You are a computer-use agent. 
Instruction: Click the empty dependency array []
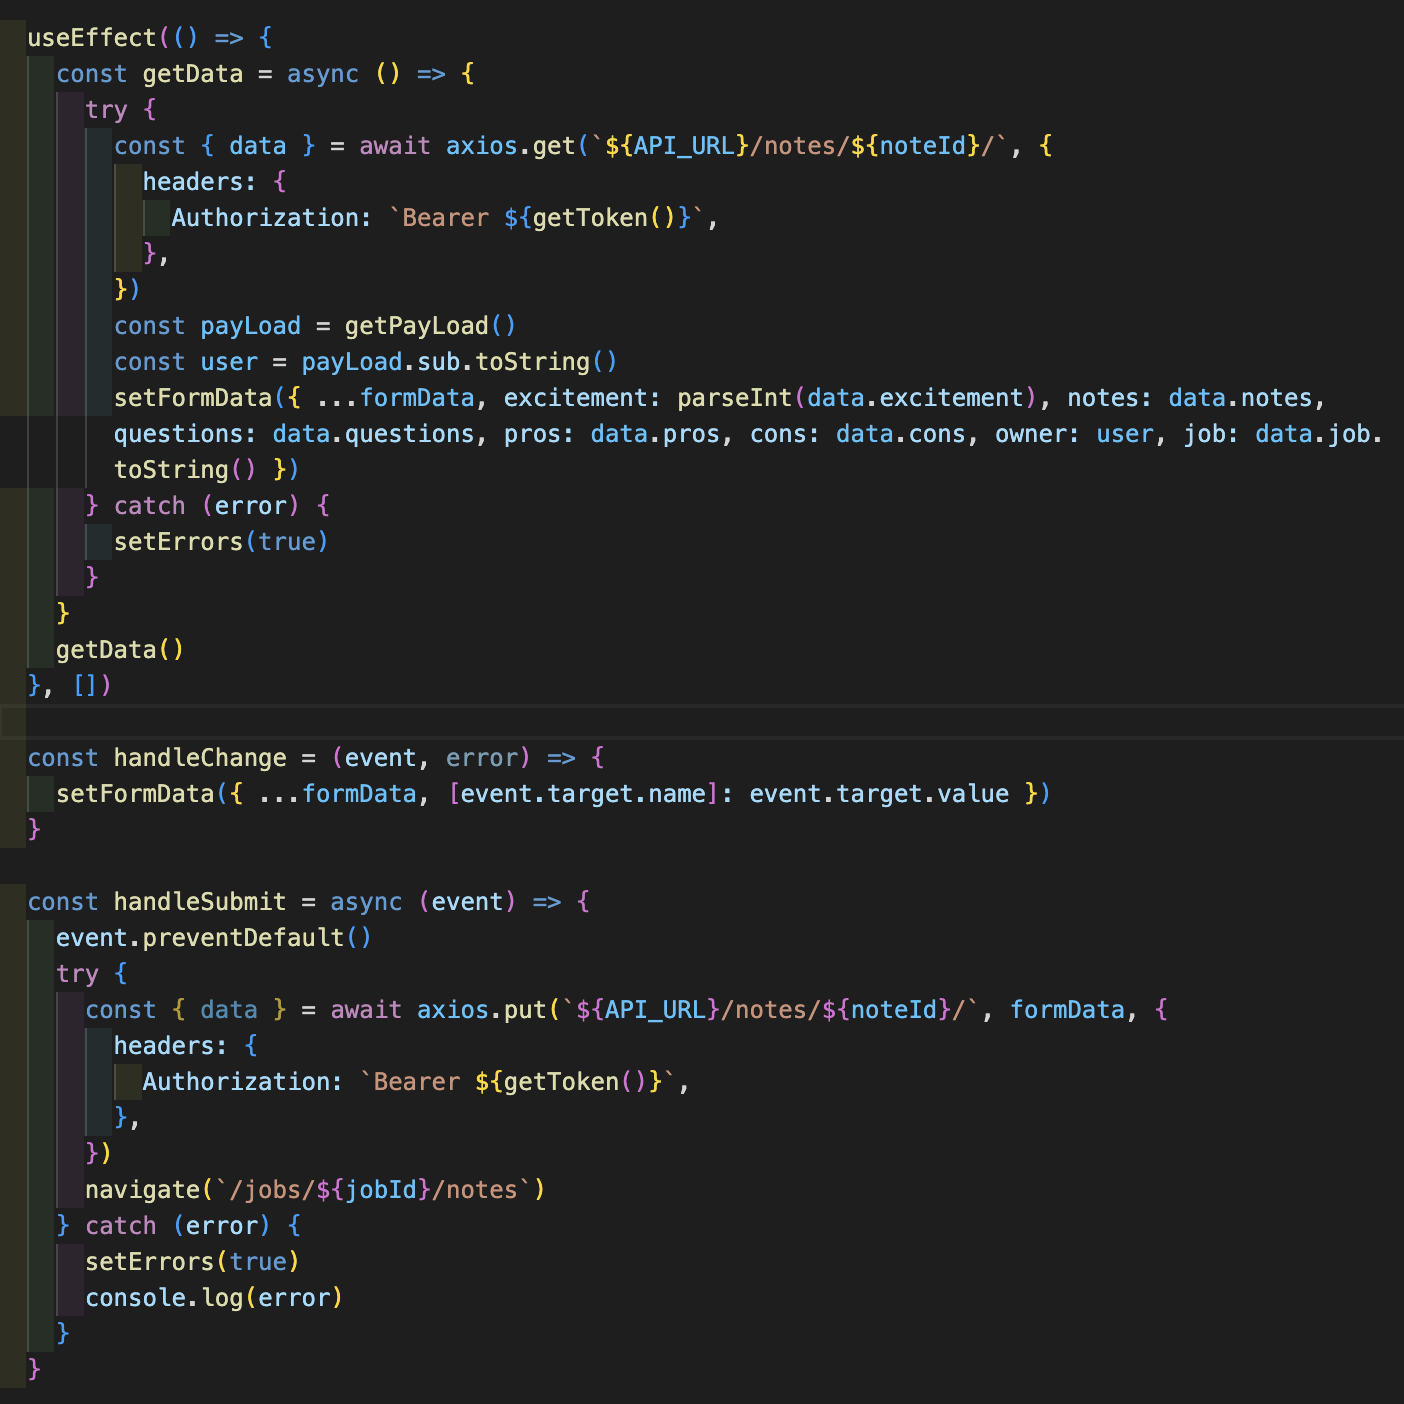85,686
